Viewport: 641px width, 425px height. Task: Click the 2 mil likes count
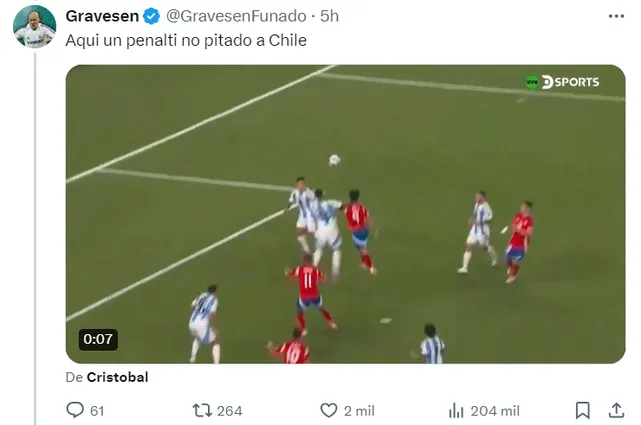pos(359,411)
